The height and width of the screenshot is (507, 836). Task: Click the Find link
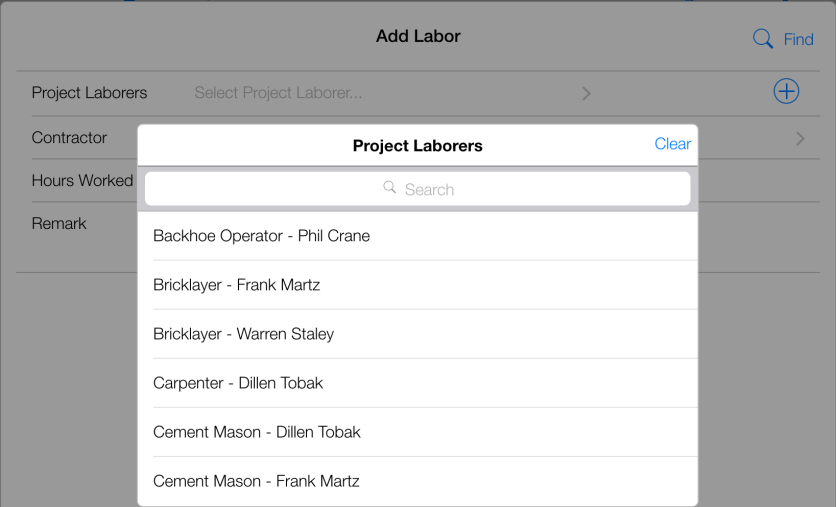pyautogui.click(x=798, y=40)
